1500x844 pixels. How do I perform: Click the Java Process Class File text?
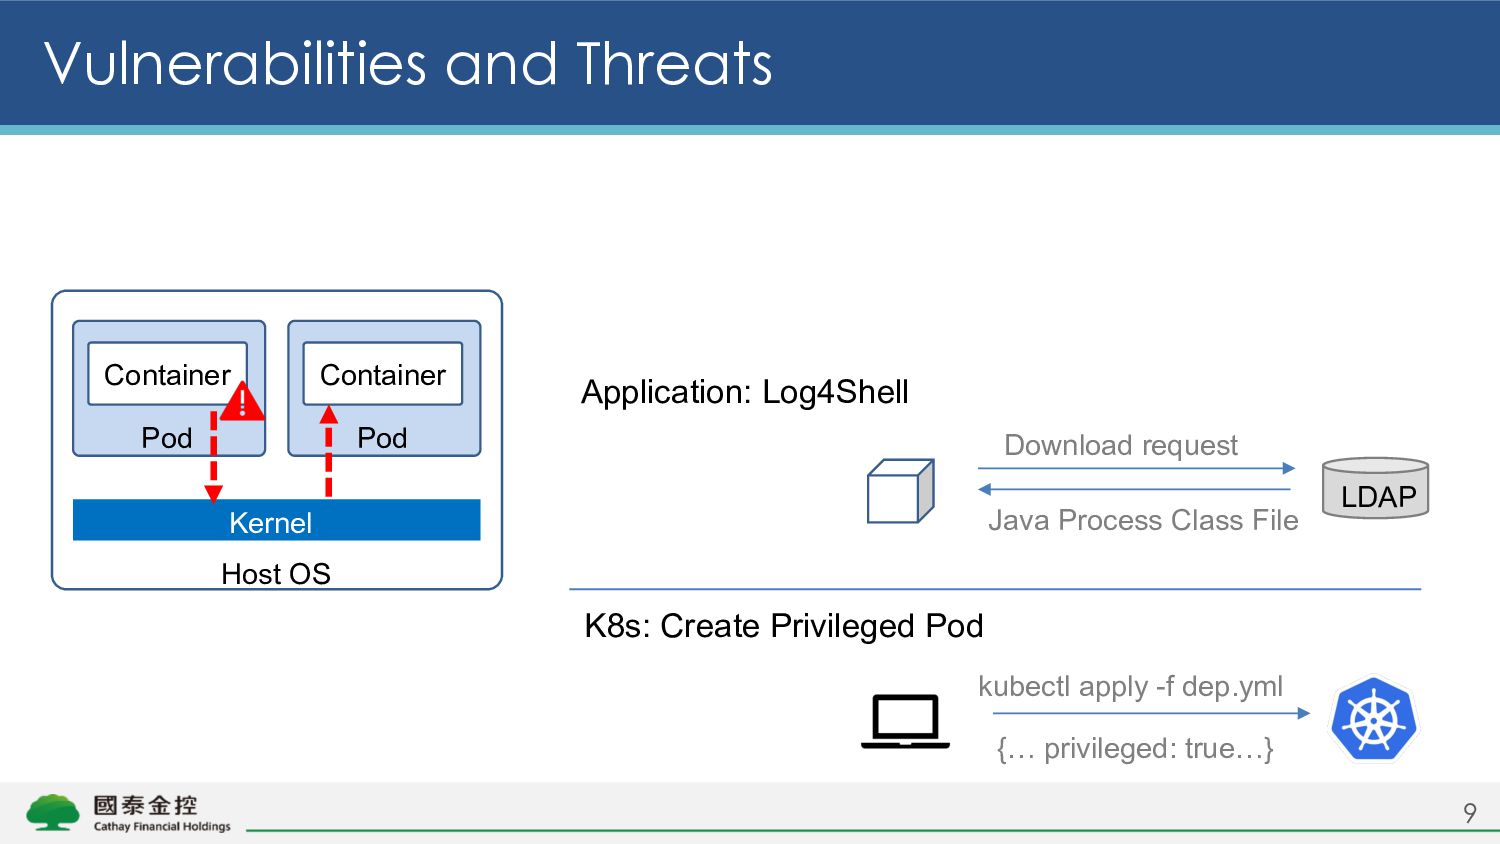[x=1143, y=520]
